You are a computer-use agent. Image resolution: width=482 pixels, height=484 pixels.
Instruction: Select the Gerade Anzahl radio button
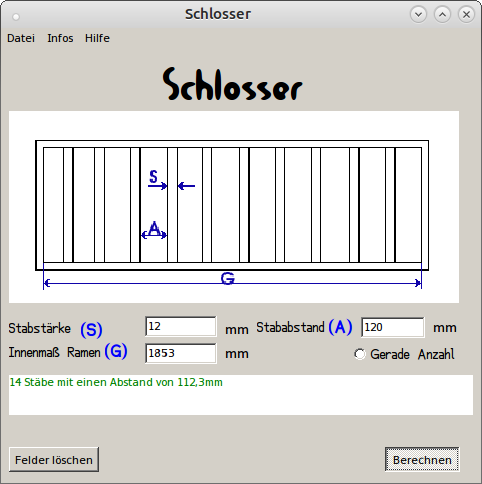click(x=360, y=354)
